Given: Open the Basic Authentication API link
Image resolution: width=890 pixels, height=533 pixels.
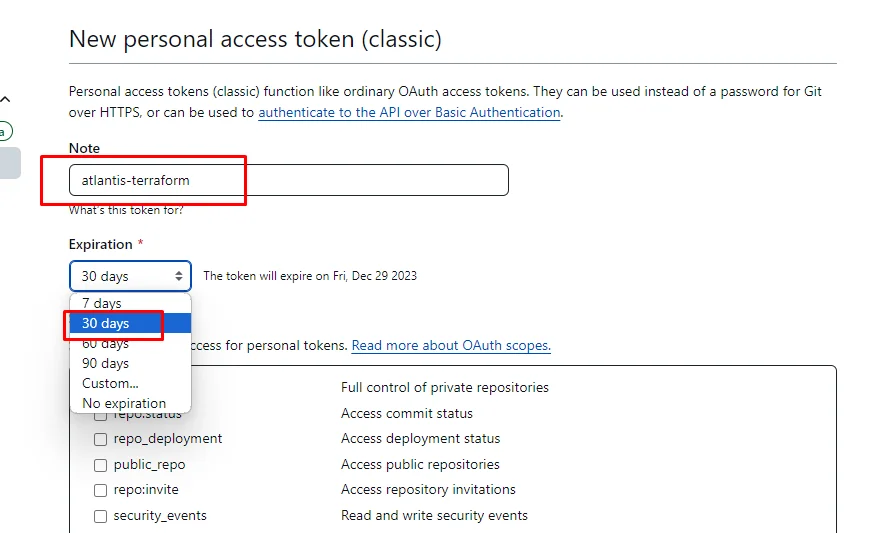Looking at the screenshot, I should tap(409, 113).
